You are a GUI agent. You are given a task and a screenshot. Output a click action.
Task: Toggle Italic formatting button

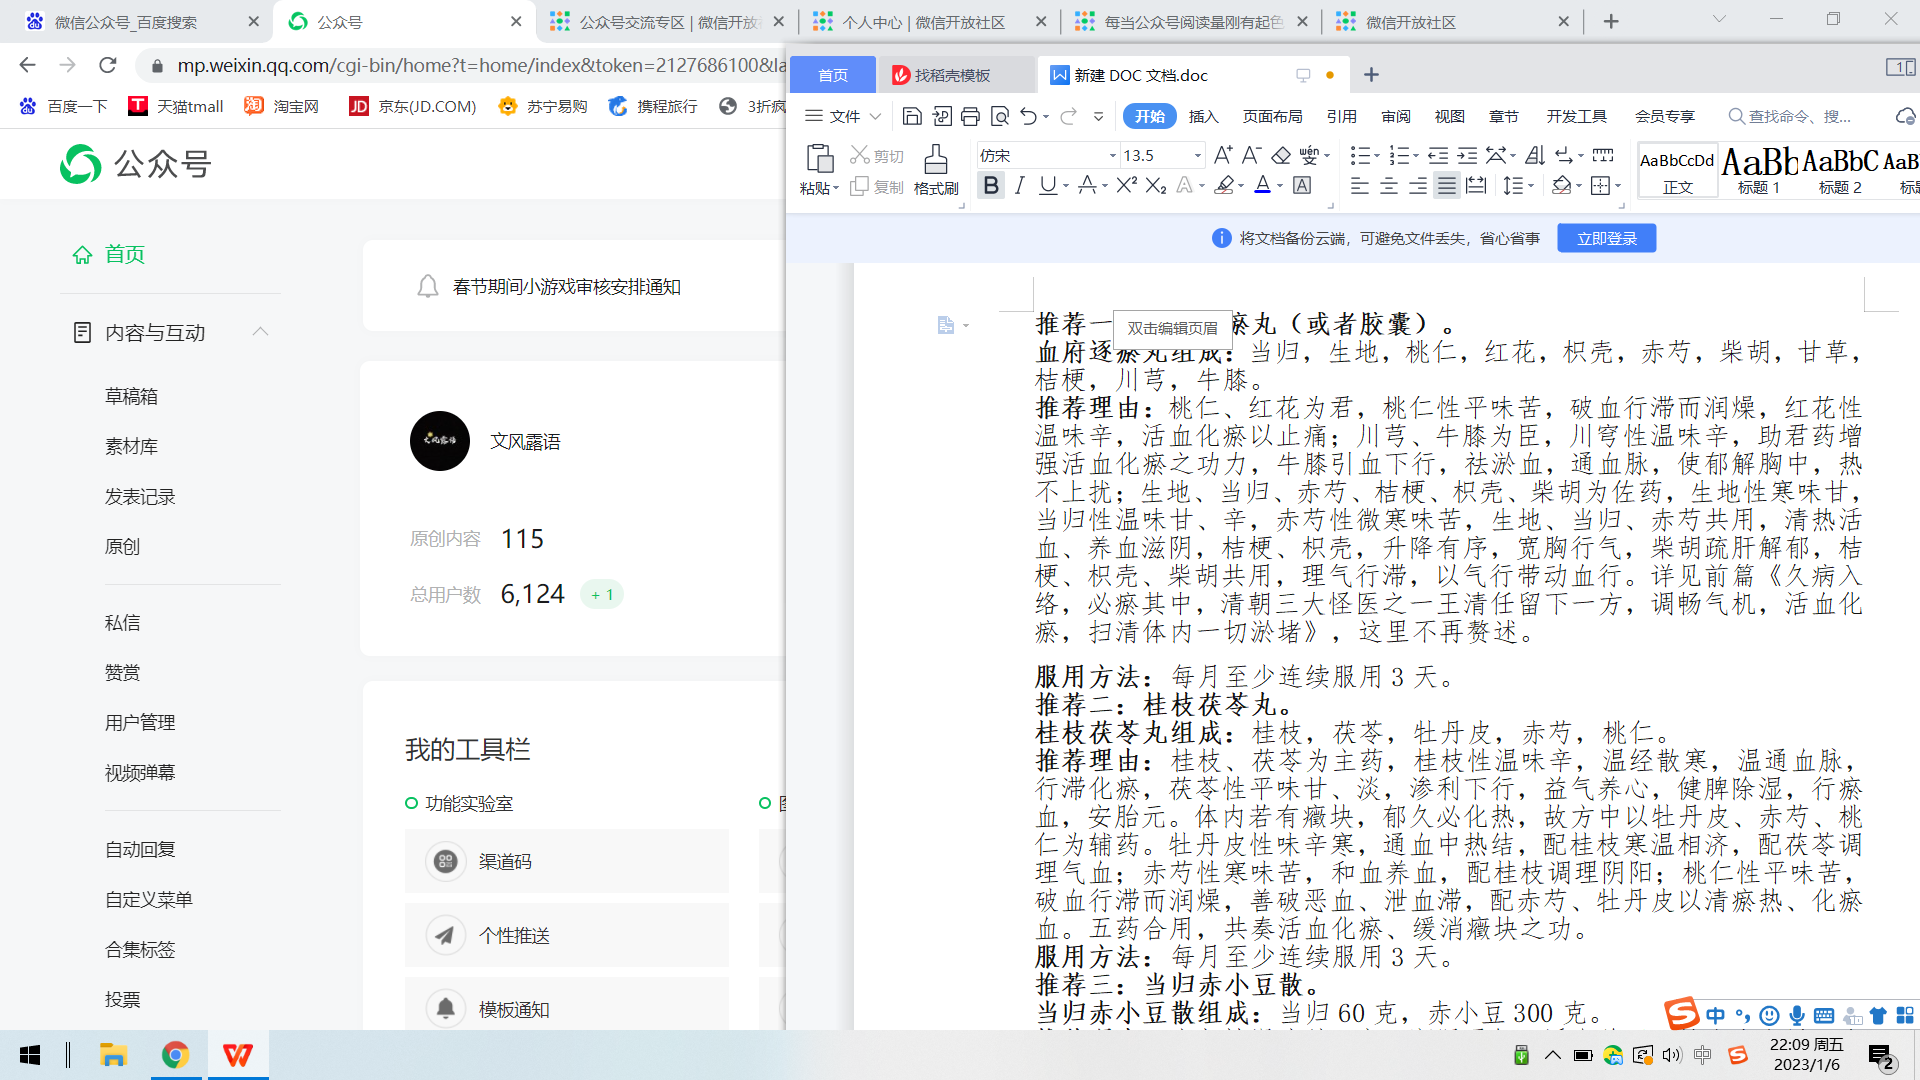coord(1019,185)
